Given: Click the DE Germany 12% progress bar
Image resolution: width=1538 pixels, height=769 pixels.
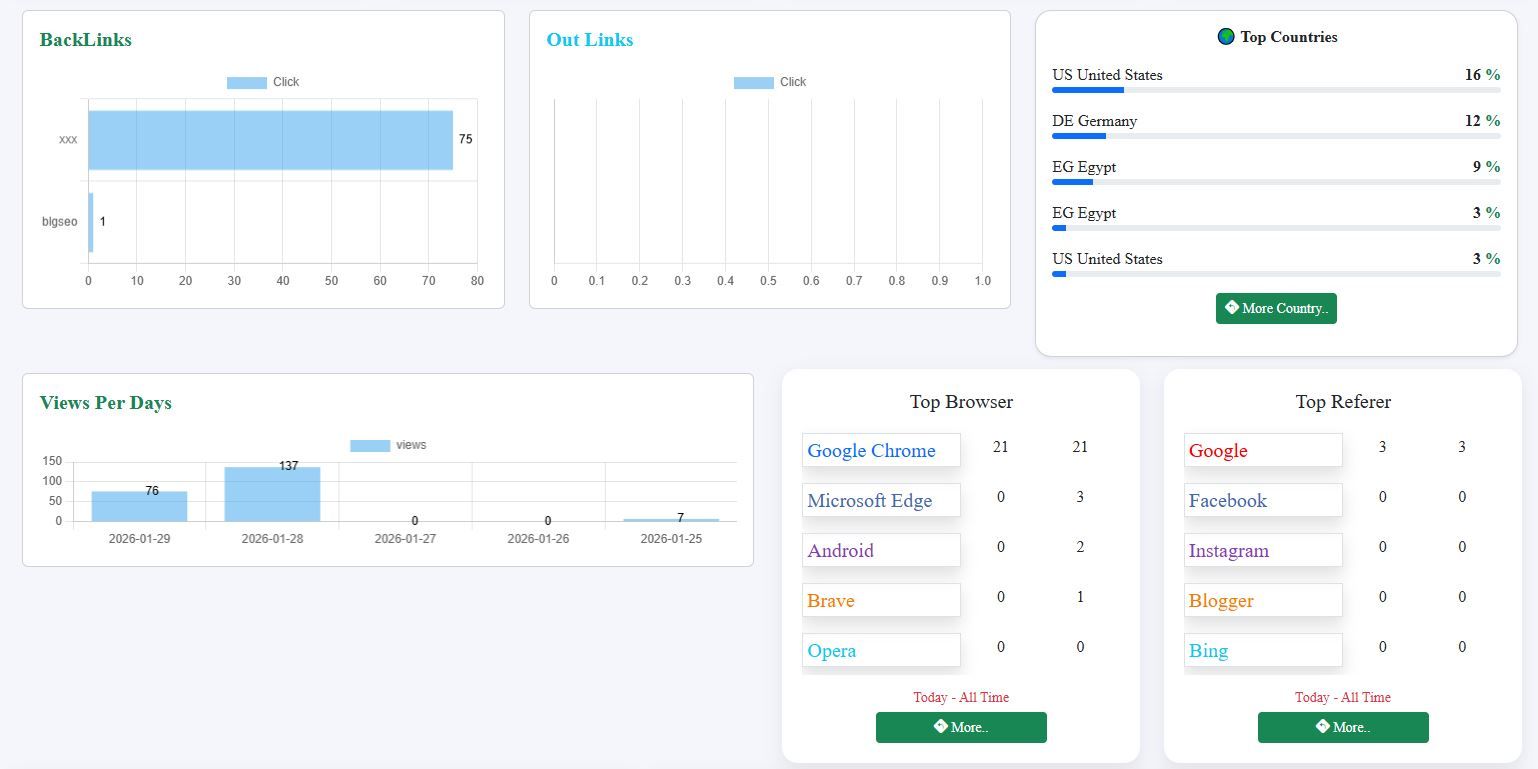Looking at the screenshot, I should click(x=1276, y=136).
